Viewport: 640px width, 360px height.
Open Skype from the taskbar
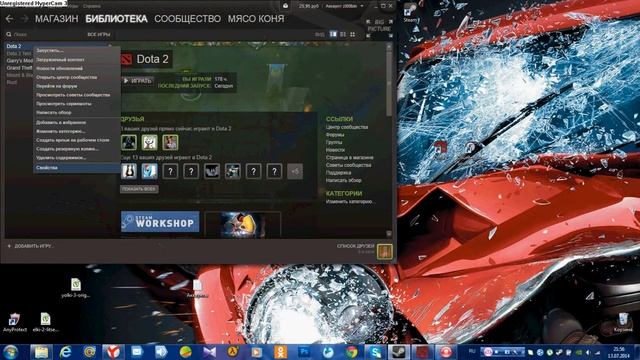pyautogui.click(x=375, y=352)
